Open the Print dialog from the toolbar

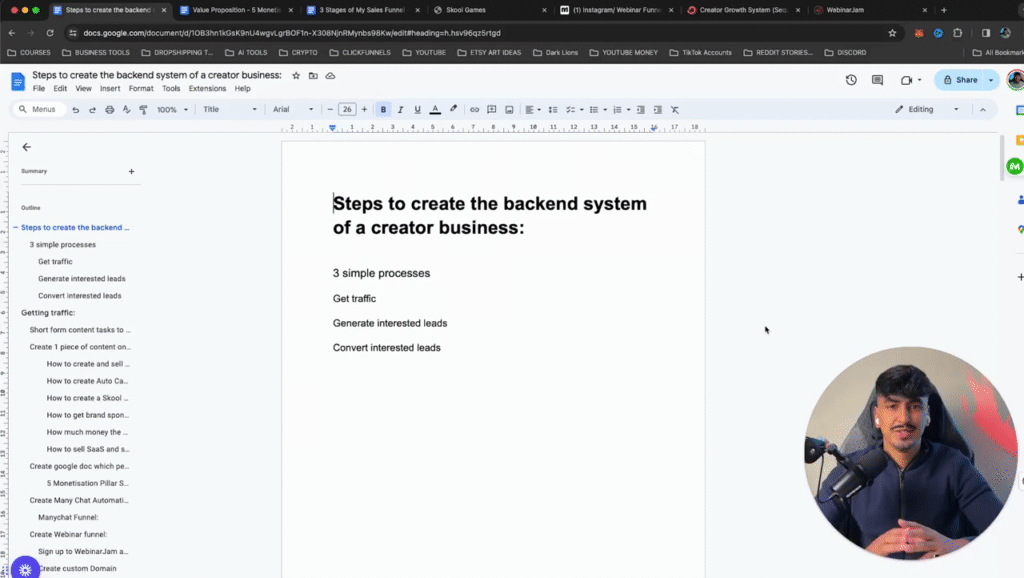[109, 109]
